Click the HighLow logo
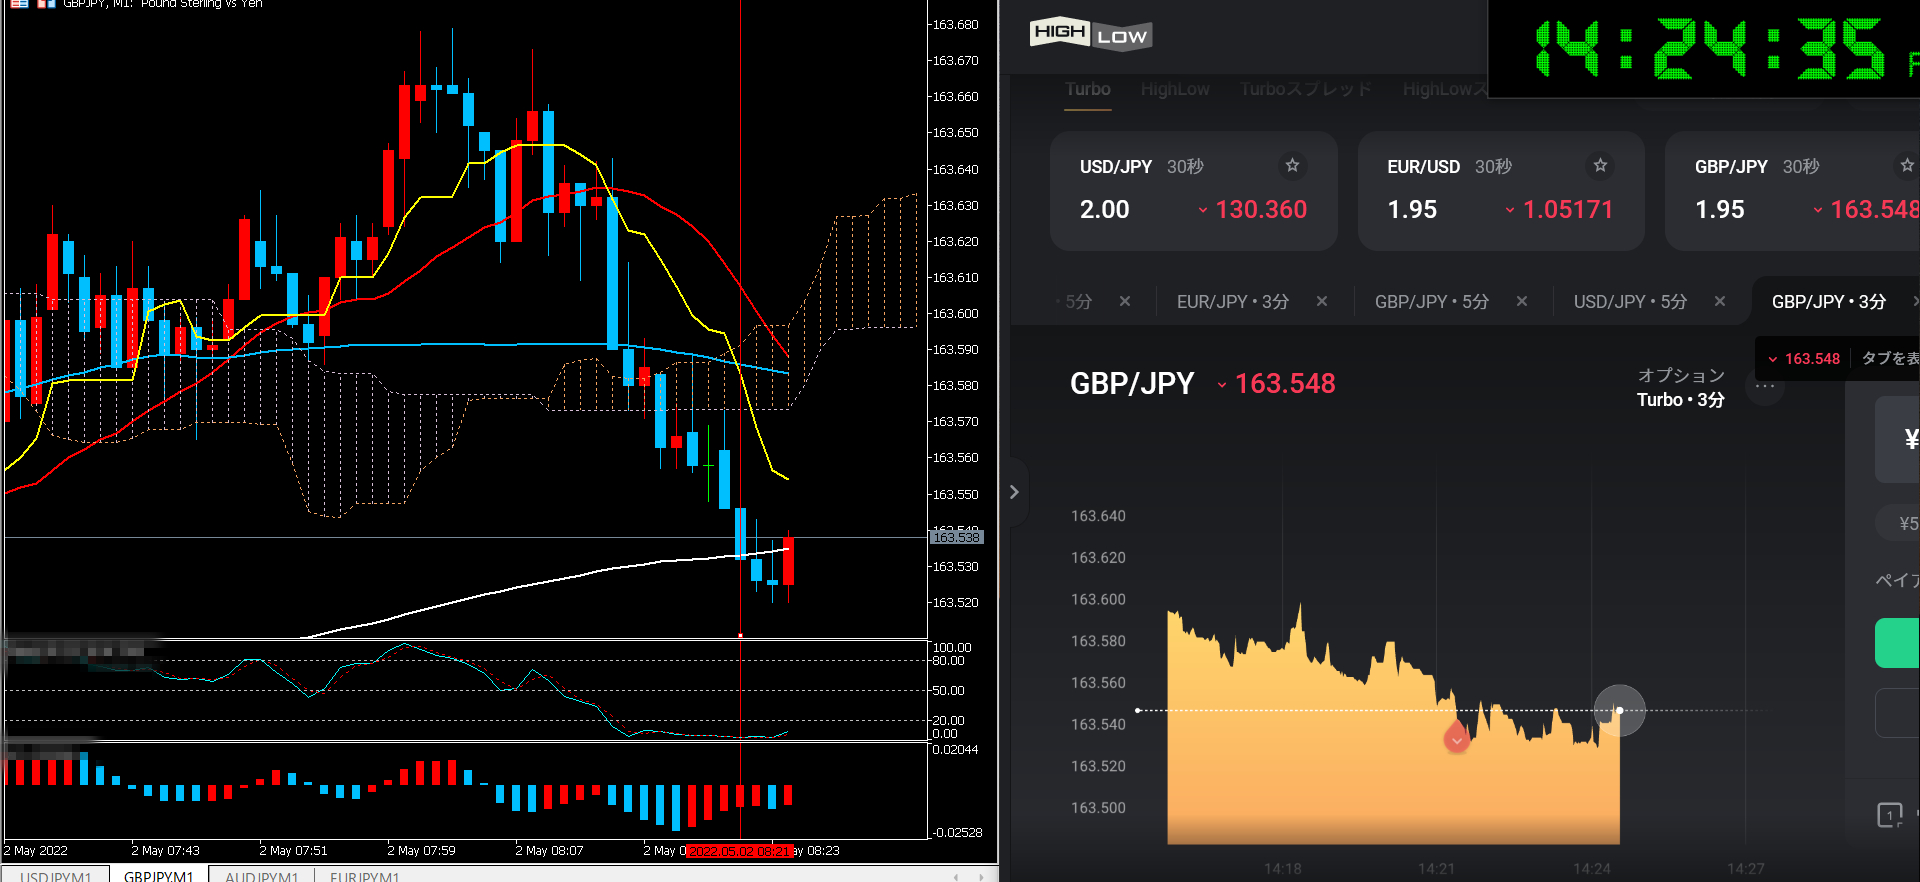Image resolution: width=1920 pixels, height=882 pixels. 1090,35
